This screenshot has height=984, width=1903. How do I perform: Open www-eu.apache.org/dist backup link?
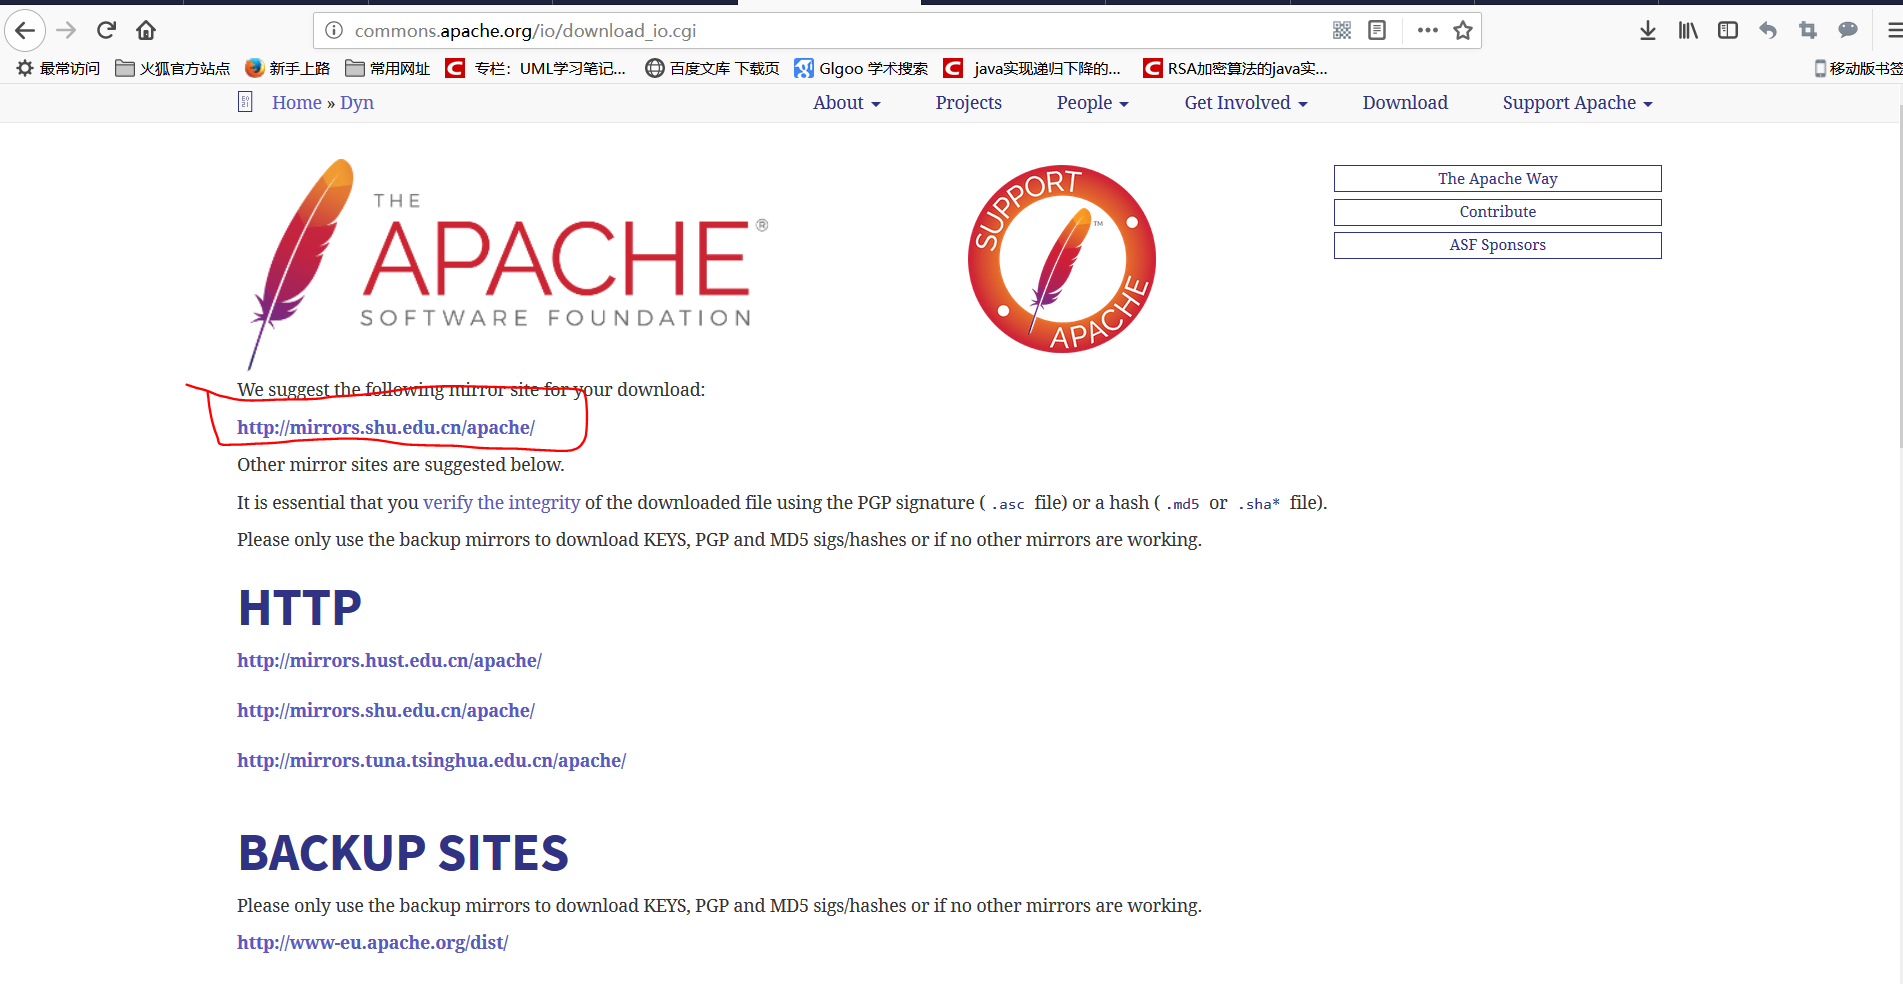(x=372, y=942)
